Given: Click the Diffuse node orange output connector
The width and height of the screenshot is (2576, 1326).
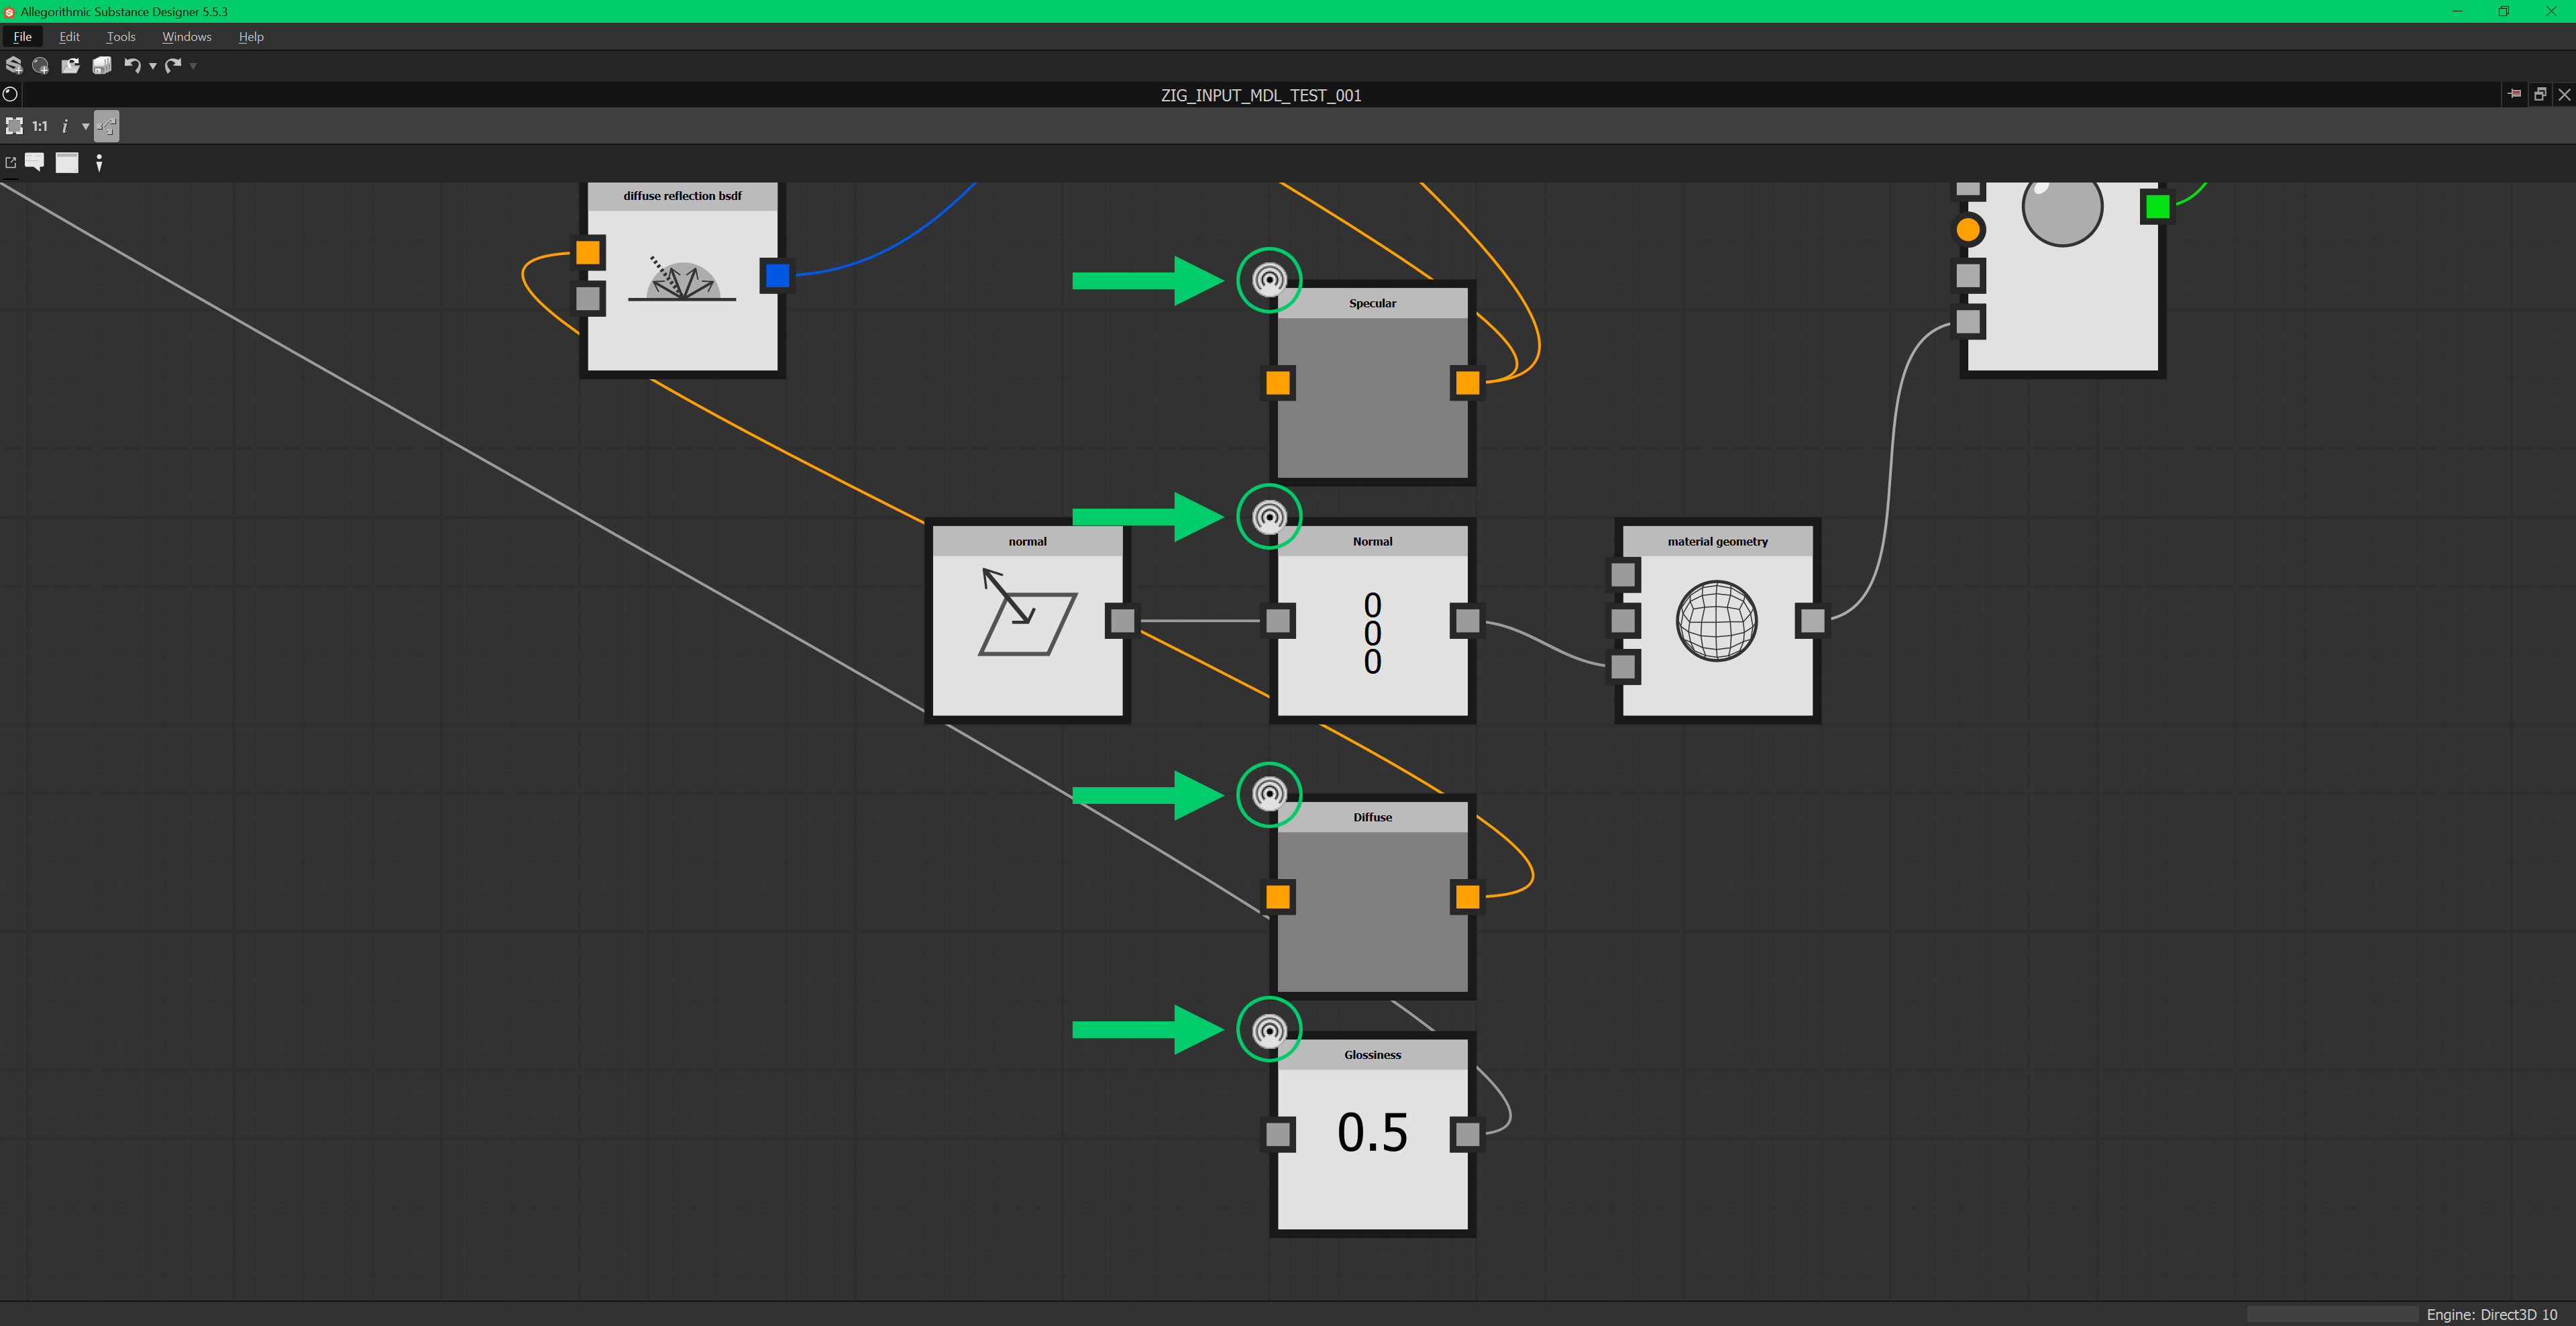Looking at the screenshot, I should 1467,897.
